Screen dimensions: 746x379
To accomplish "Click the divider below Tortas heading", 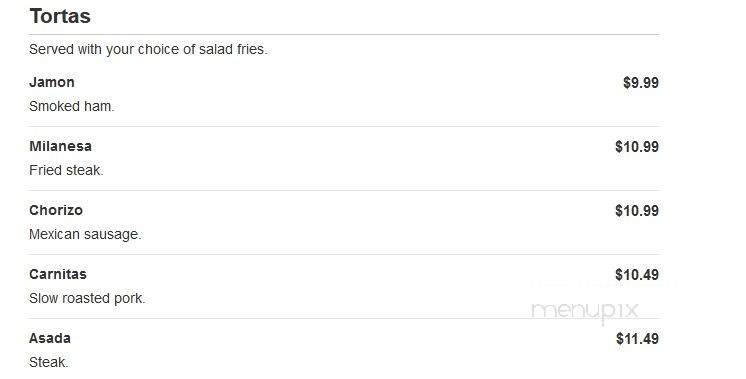I will point(344,35).
